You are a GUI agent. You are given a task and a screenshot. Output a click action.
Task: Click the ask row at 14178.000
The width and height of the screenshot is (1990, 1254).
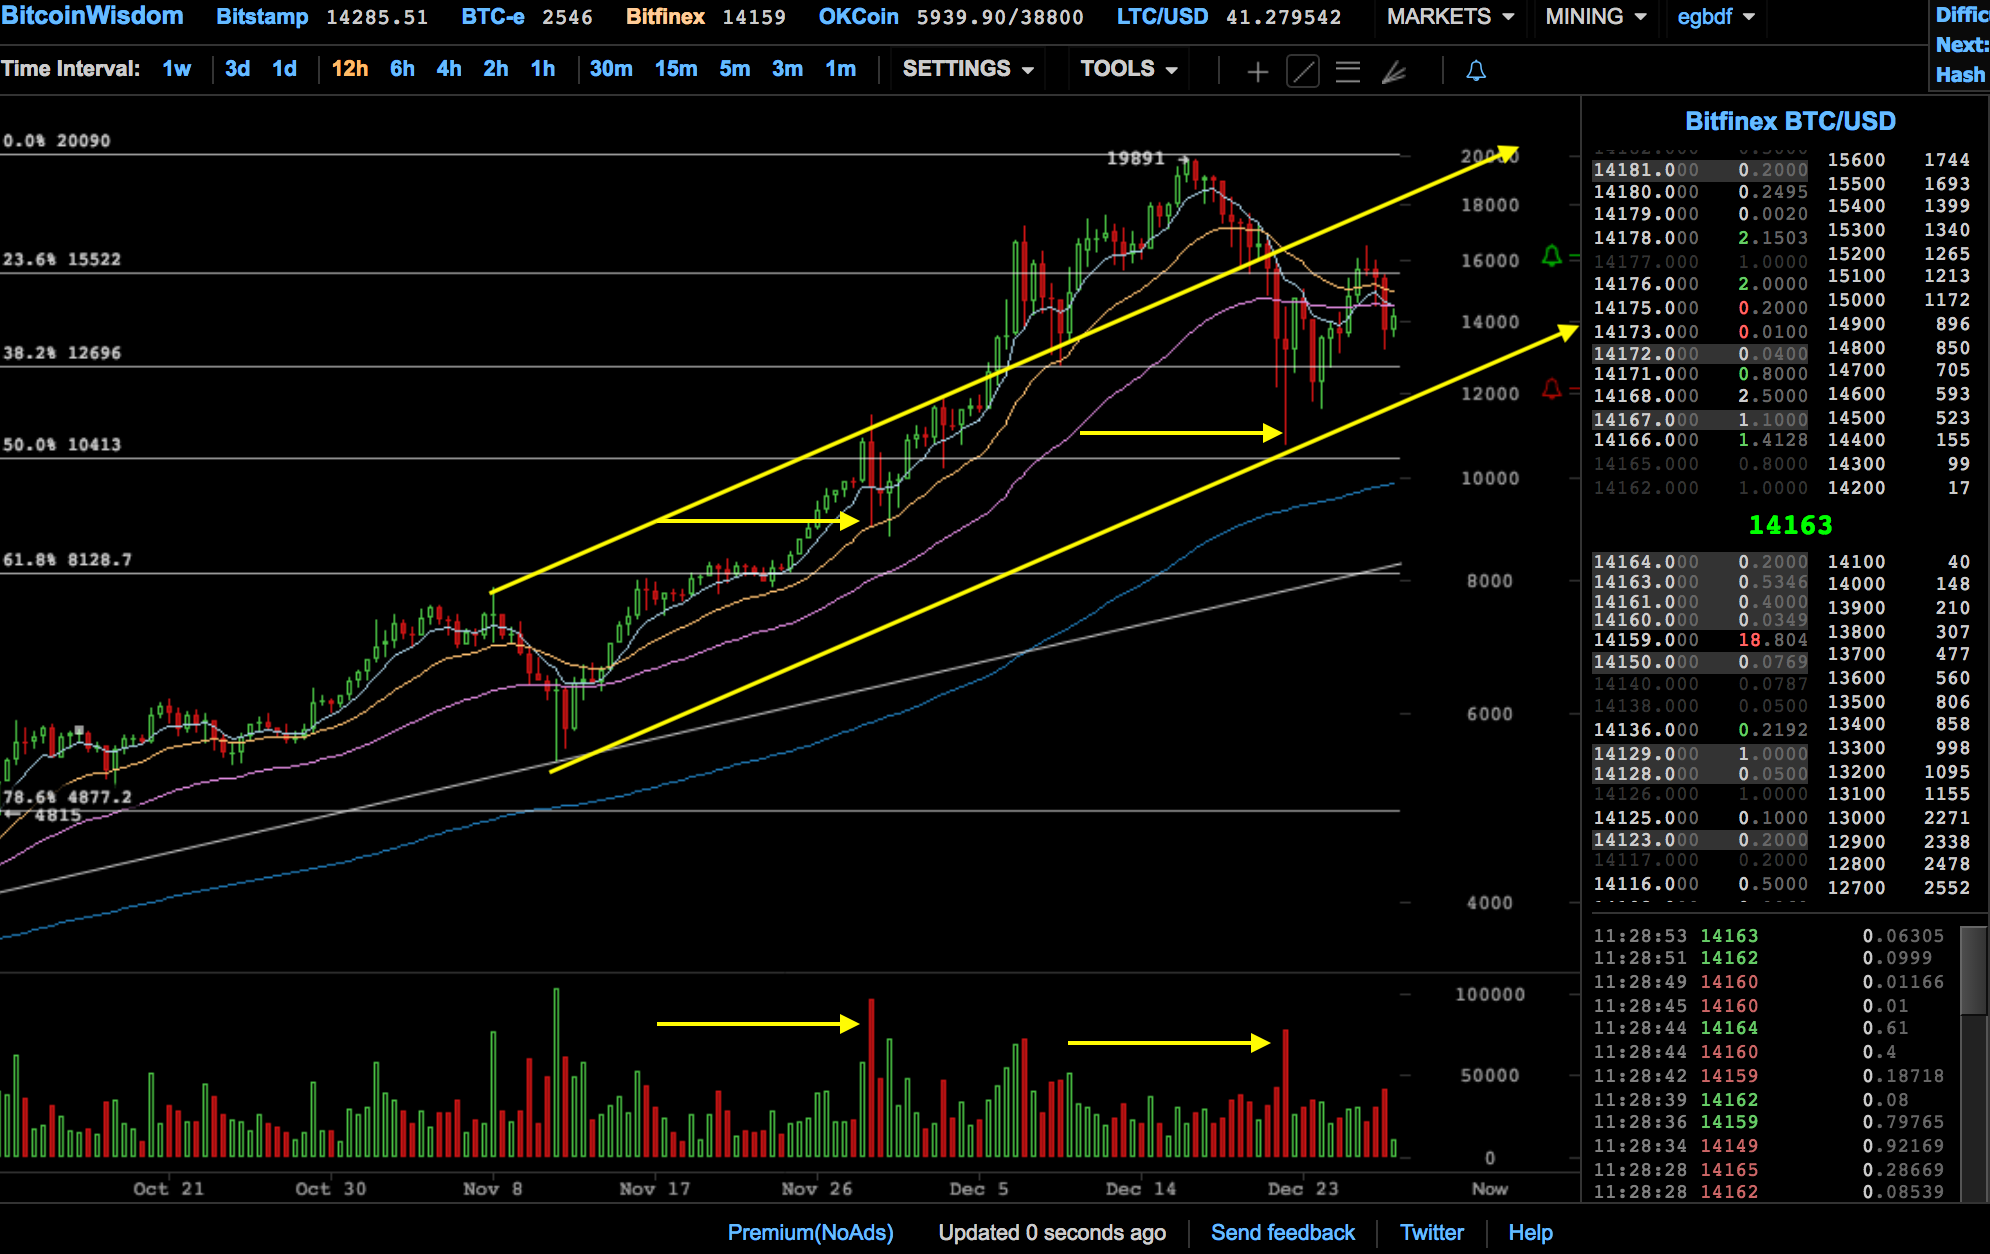pos(1700,238)
